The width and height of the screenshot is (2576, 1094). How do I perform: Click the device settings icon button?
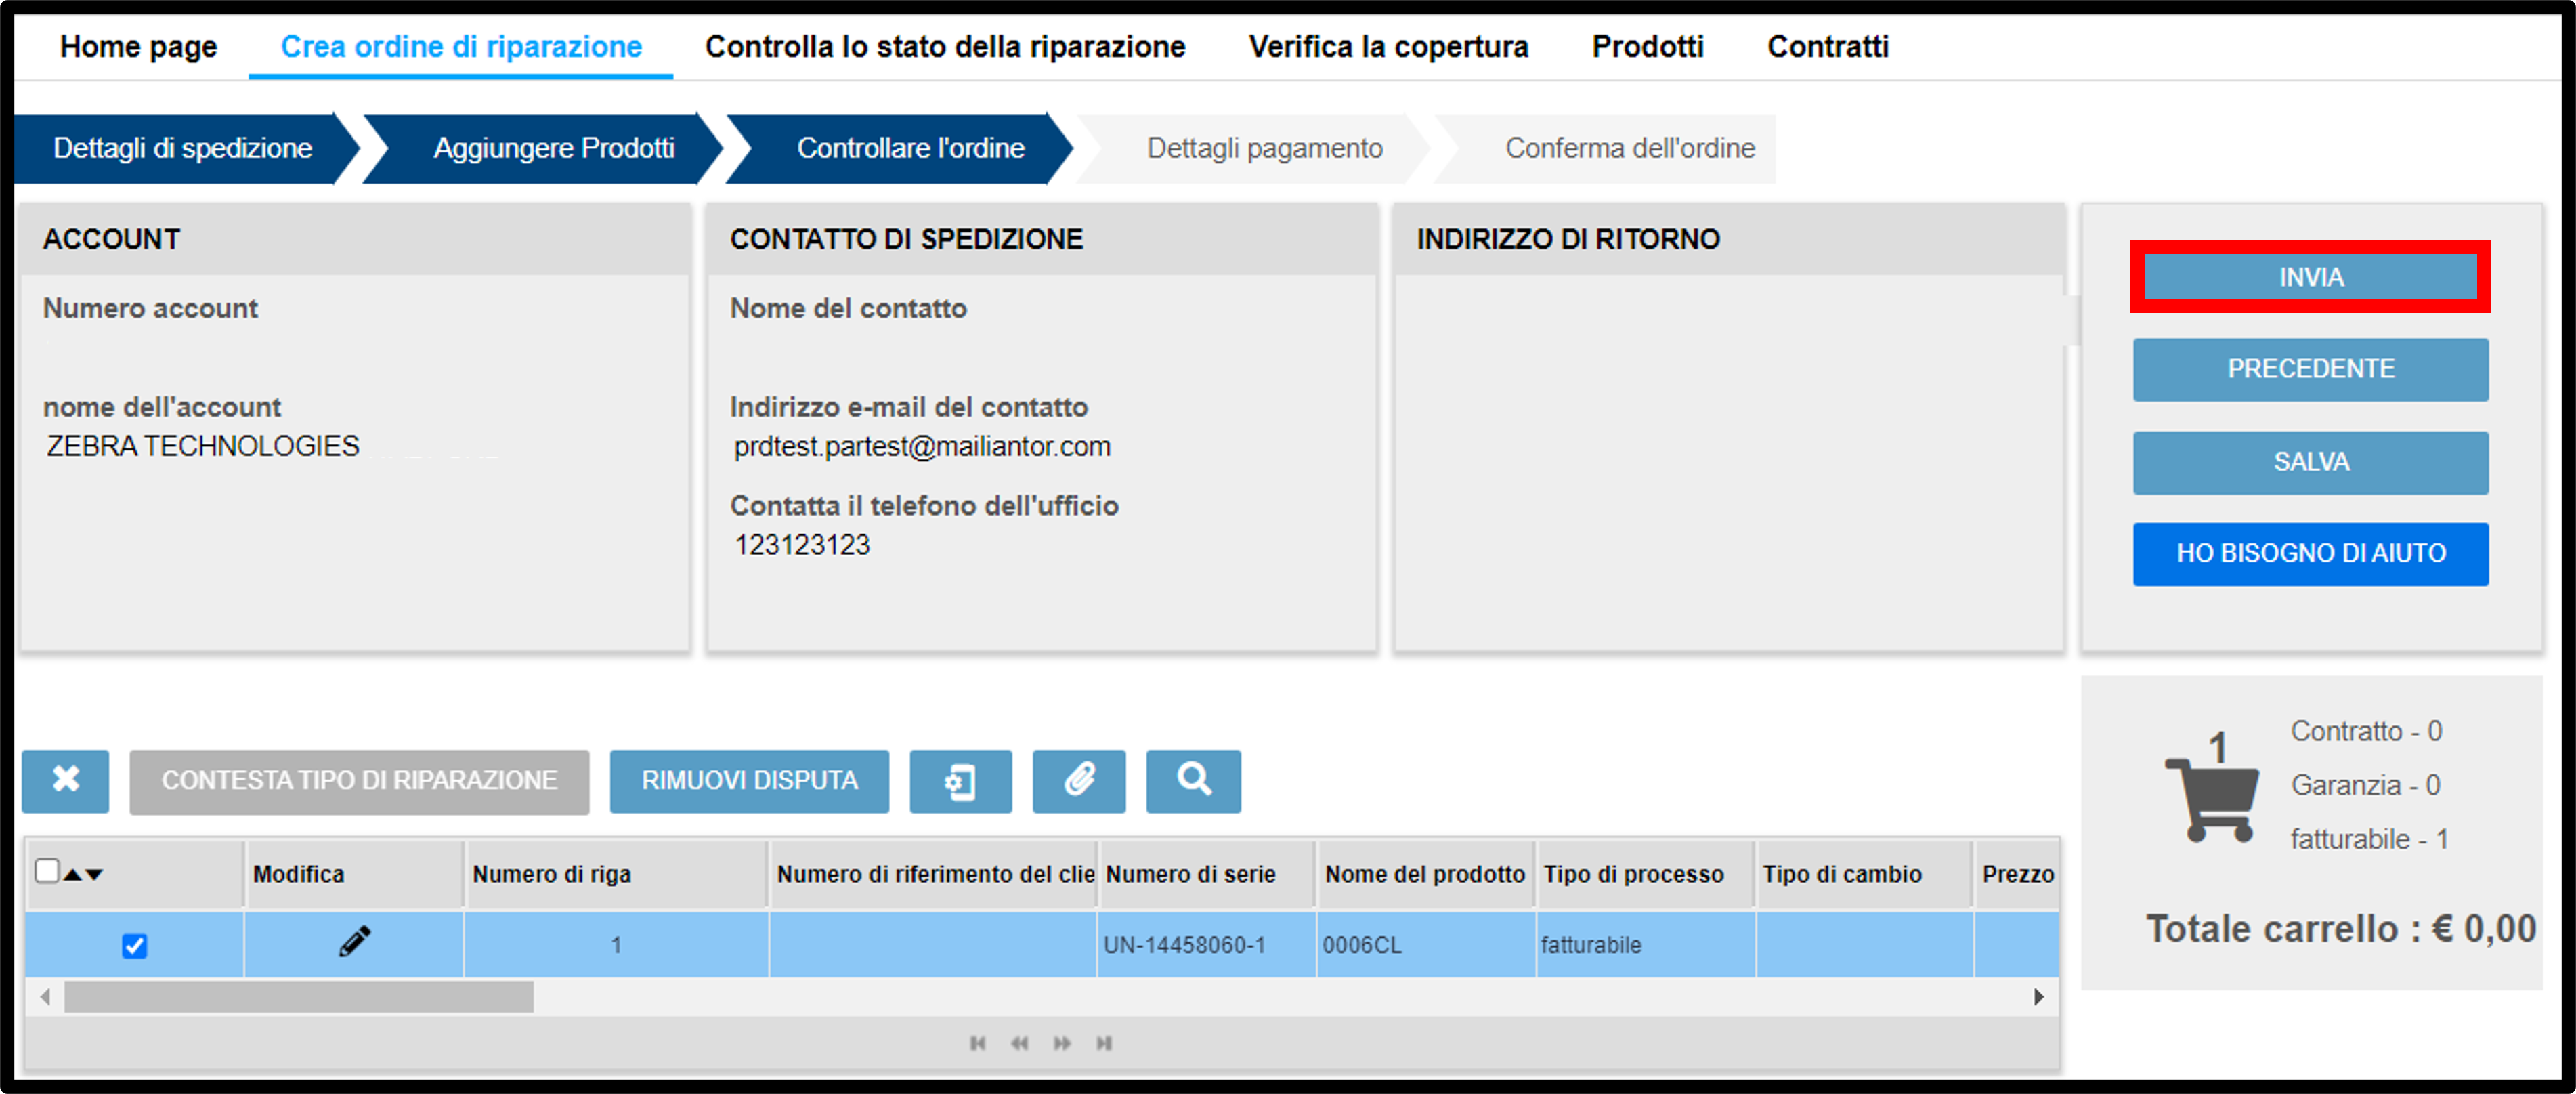[x=960, y=780]
